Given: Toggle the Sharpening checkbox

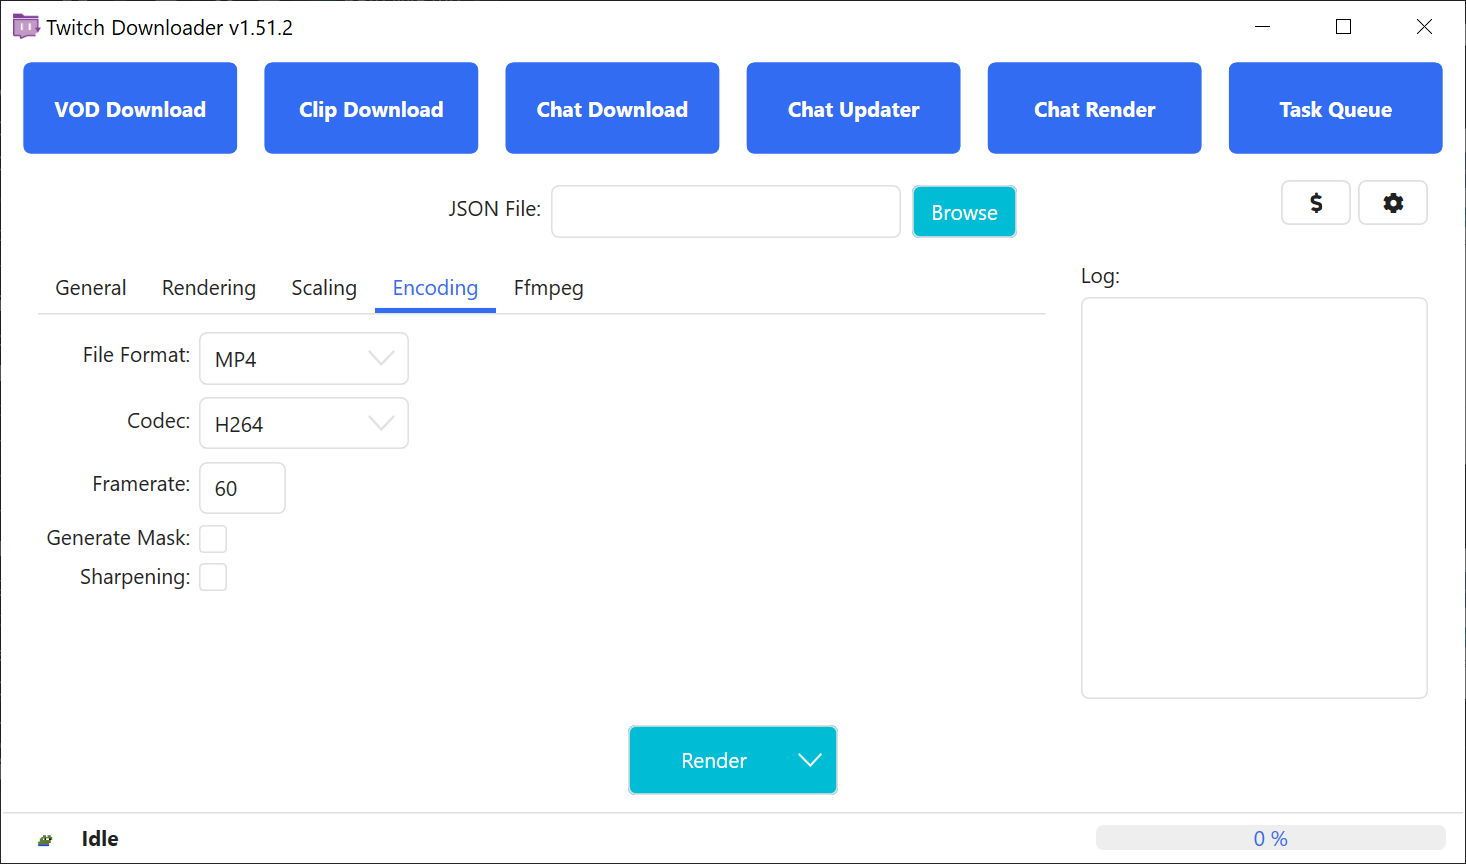Looking at the screenshot, I should click(x=213, y=577).
